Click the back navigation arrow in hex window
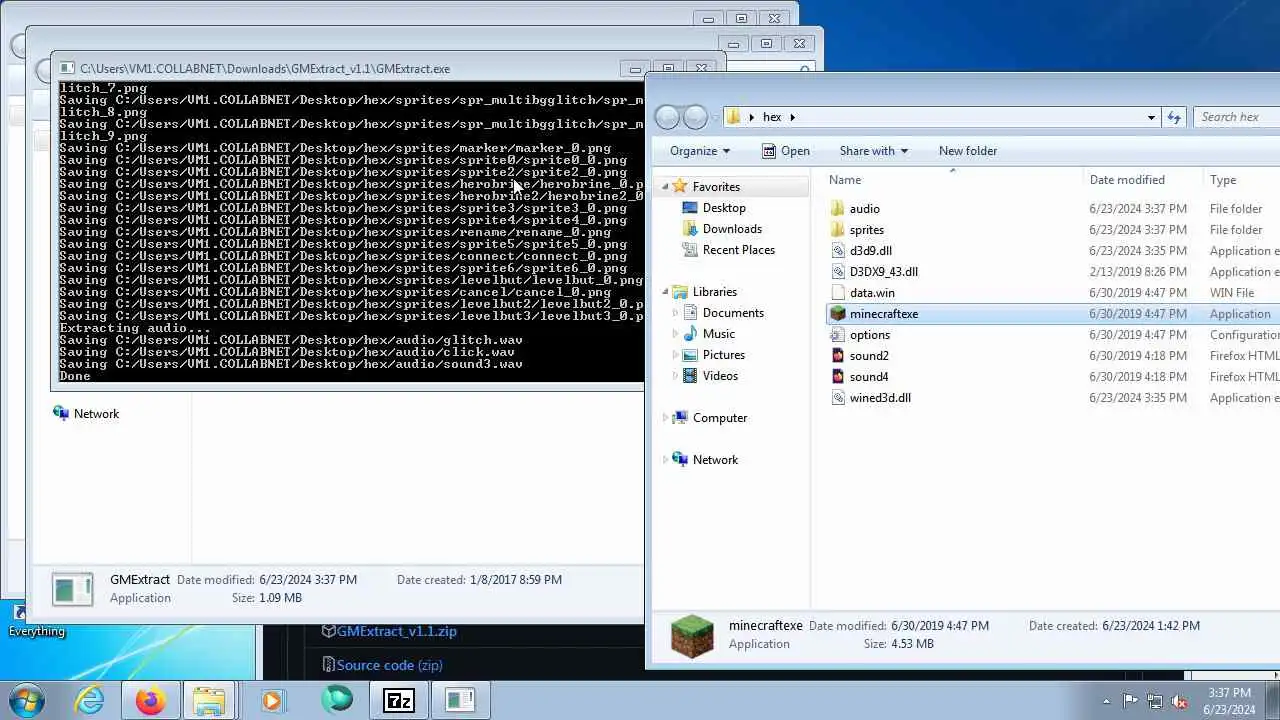This screenshot has width=1280, height=720. tap(667, 117)
